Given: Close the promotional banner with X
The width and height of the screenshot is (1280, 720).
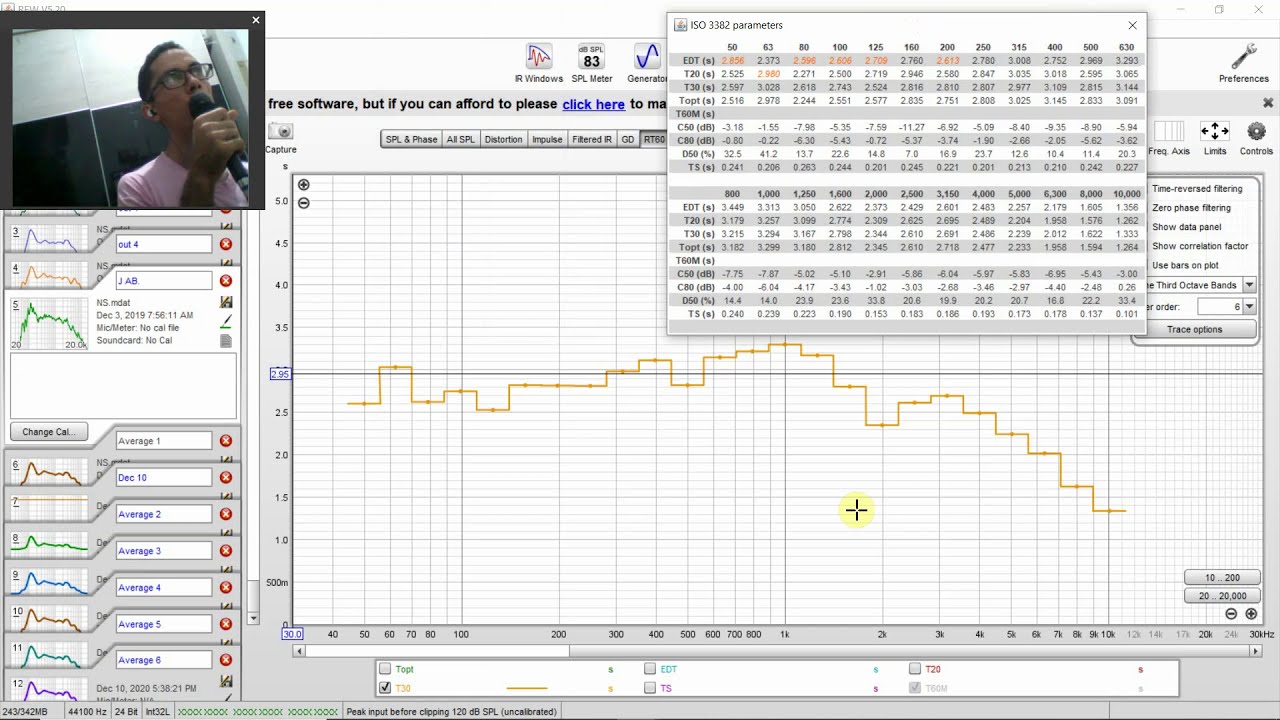Looking at the screenshot, I should pyautogui.click(x=1268, y=103).
